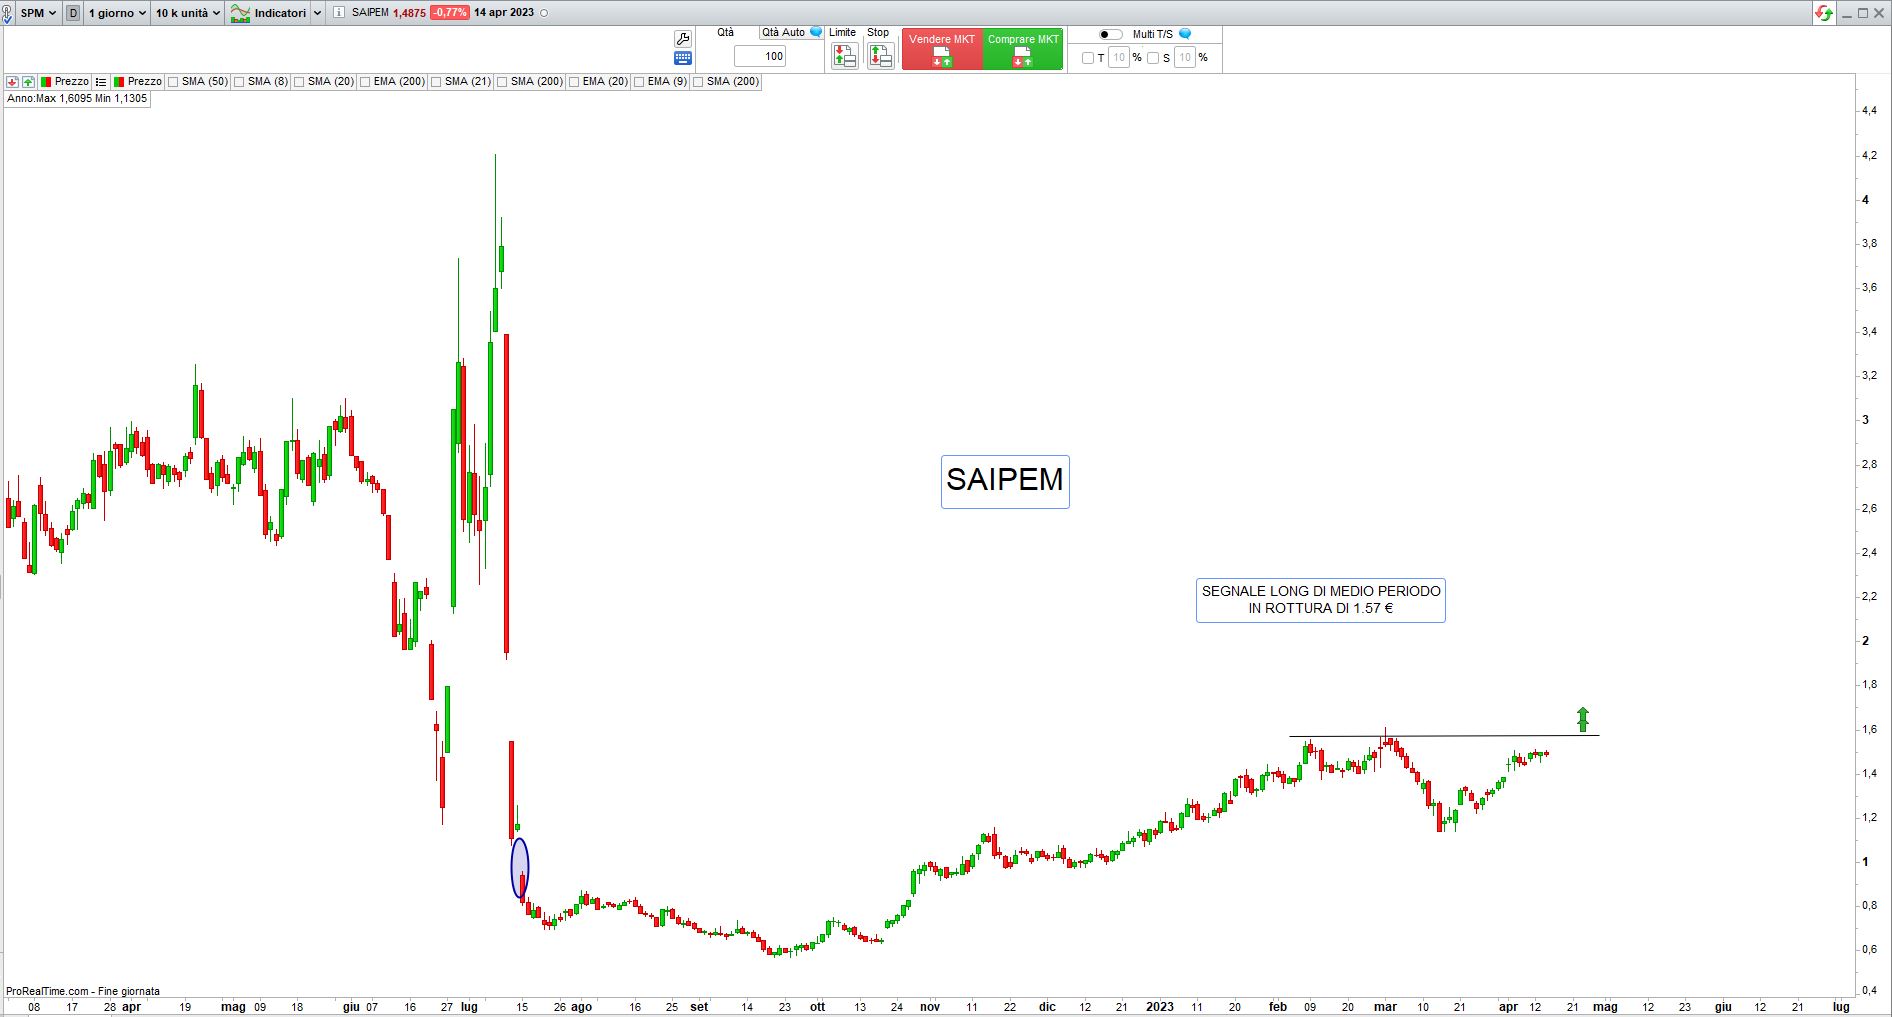Click the blue keyboard shortcuts icon

click(x=683, y=58)
